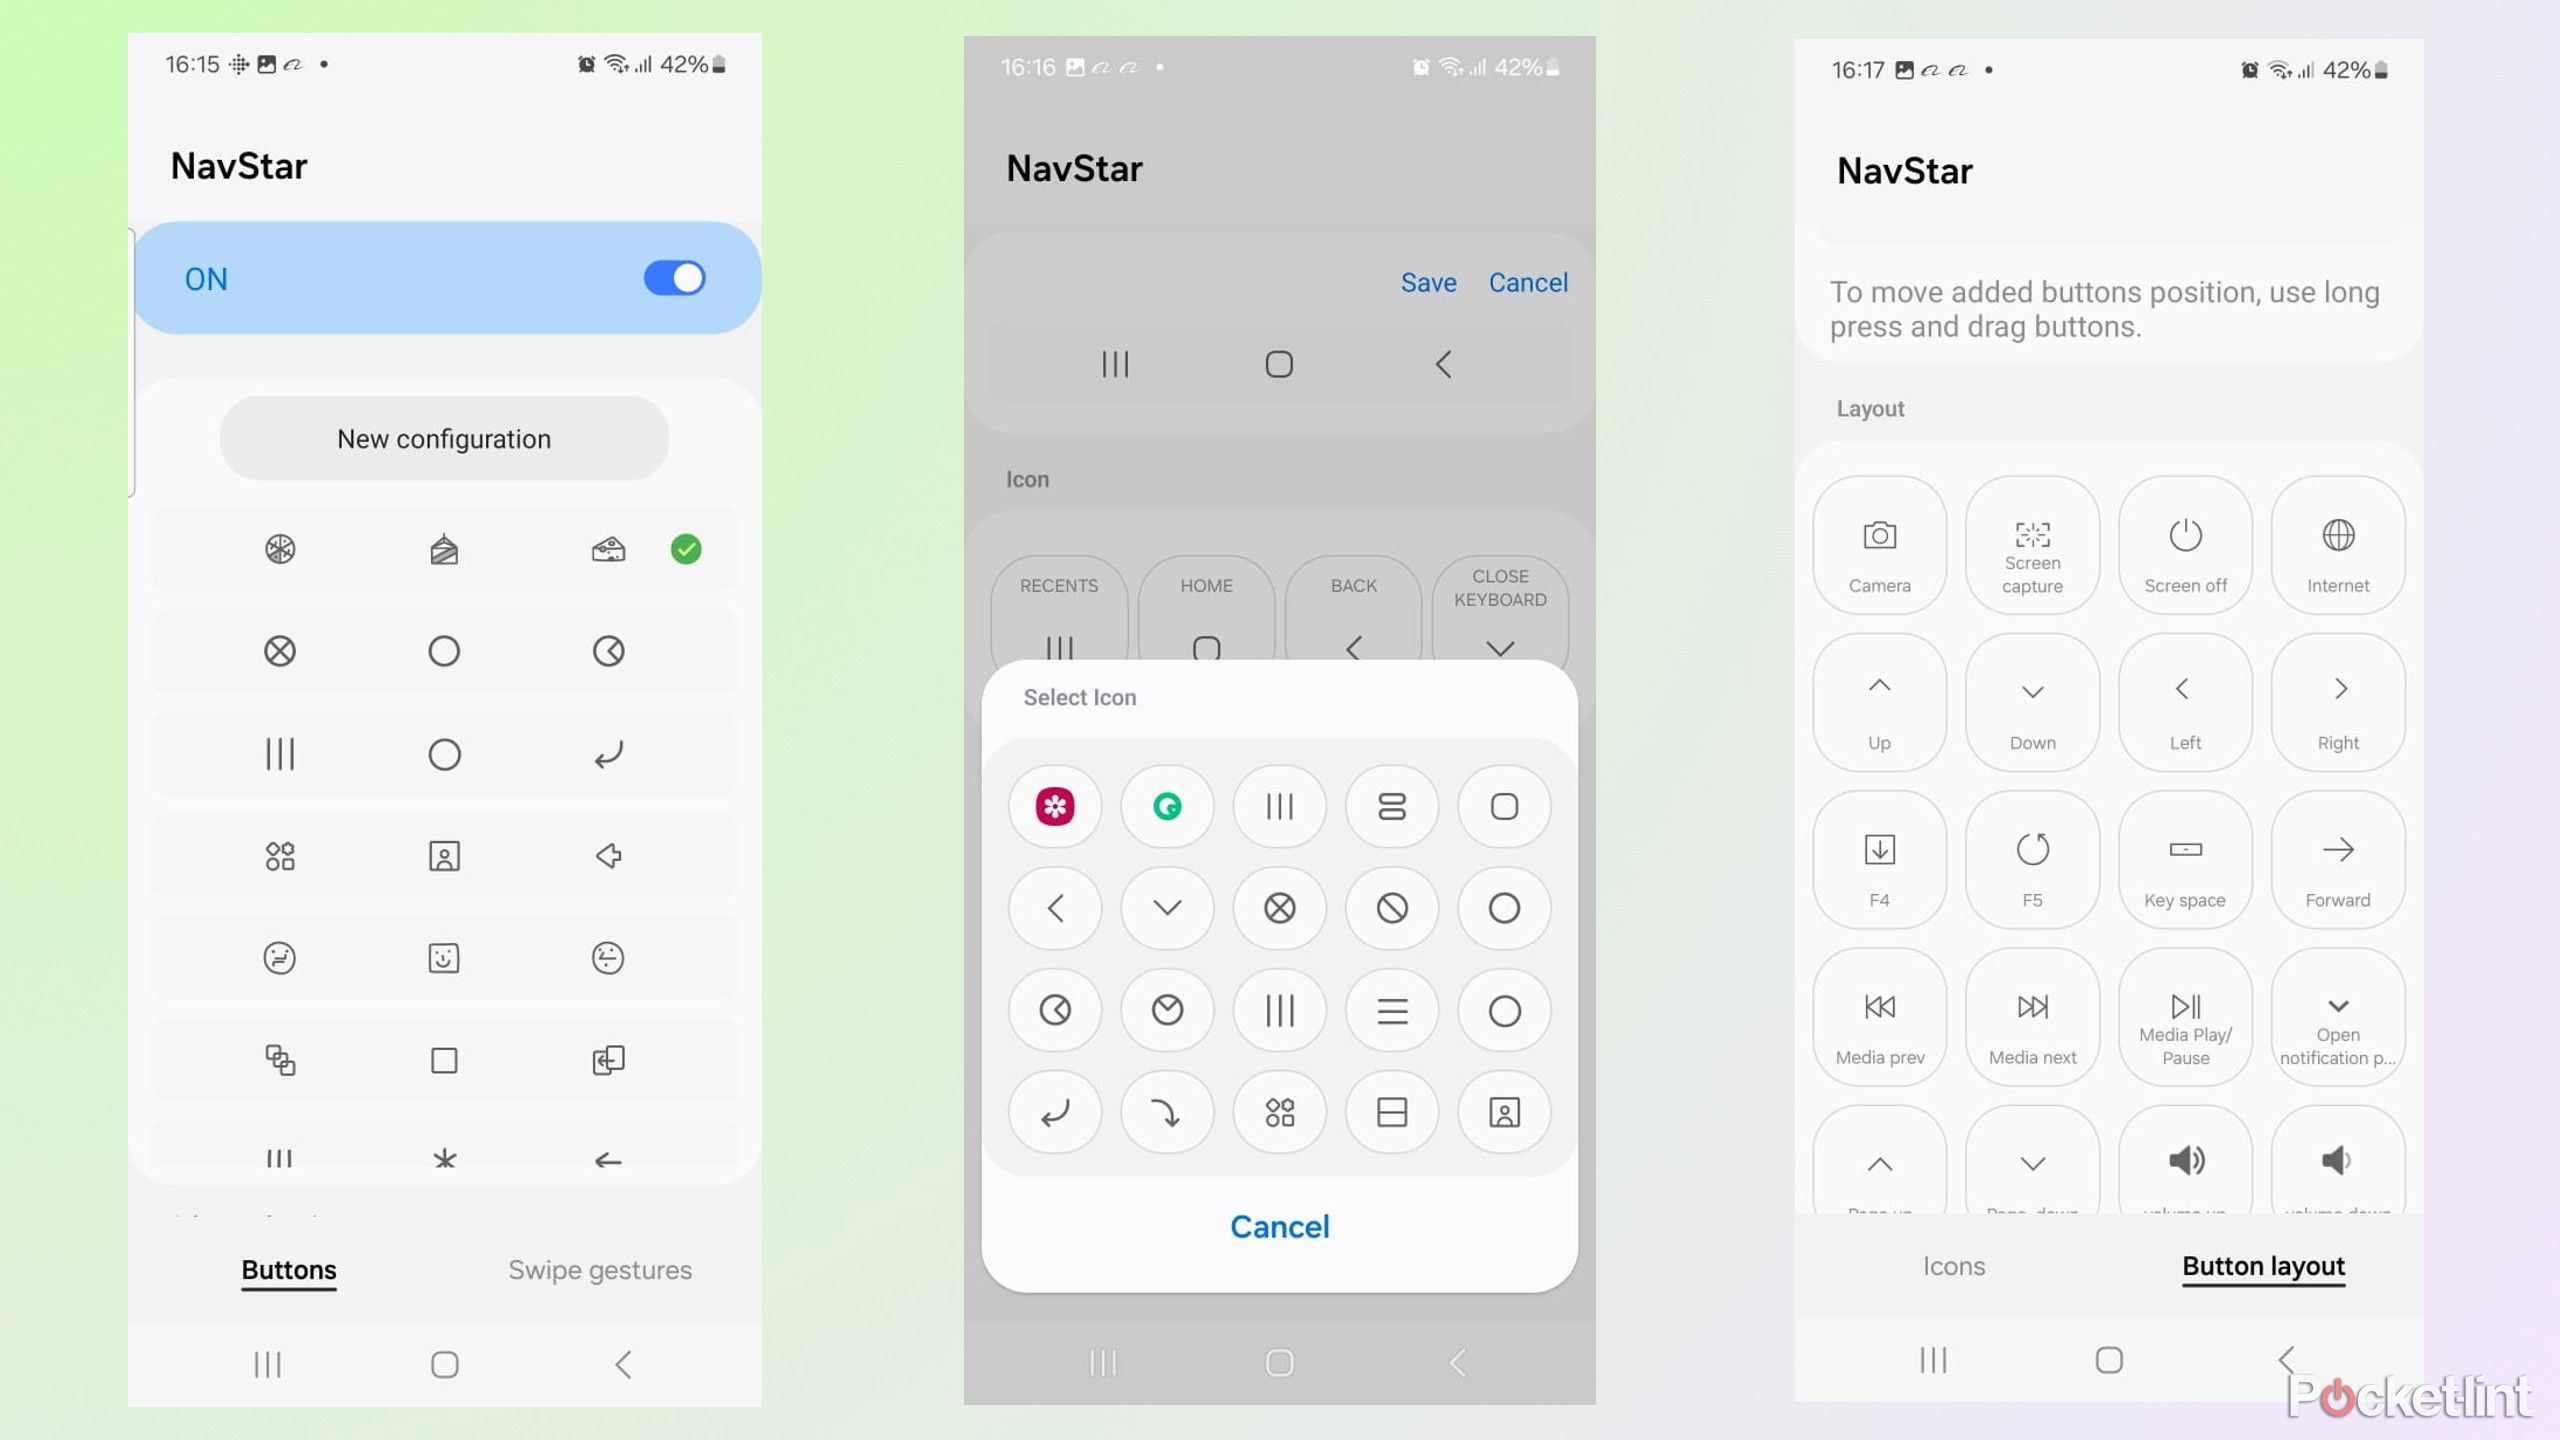
Task: Switch to Button layout tab
Action: [x=2265, y=1266]
